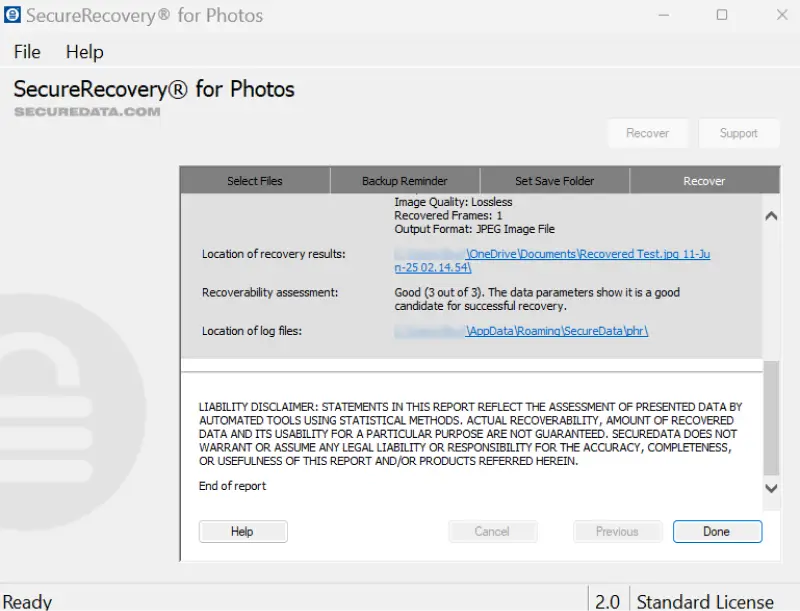Click the report scroll down arrow
Screen dimensions: 800x611
coord(771,489)
